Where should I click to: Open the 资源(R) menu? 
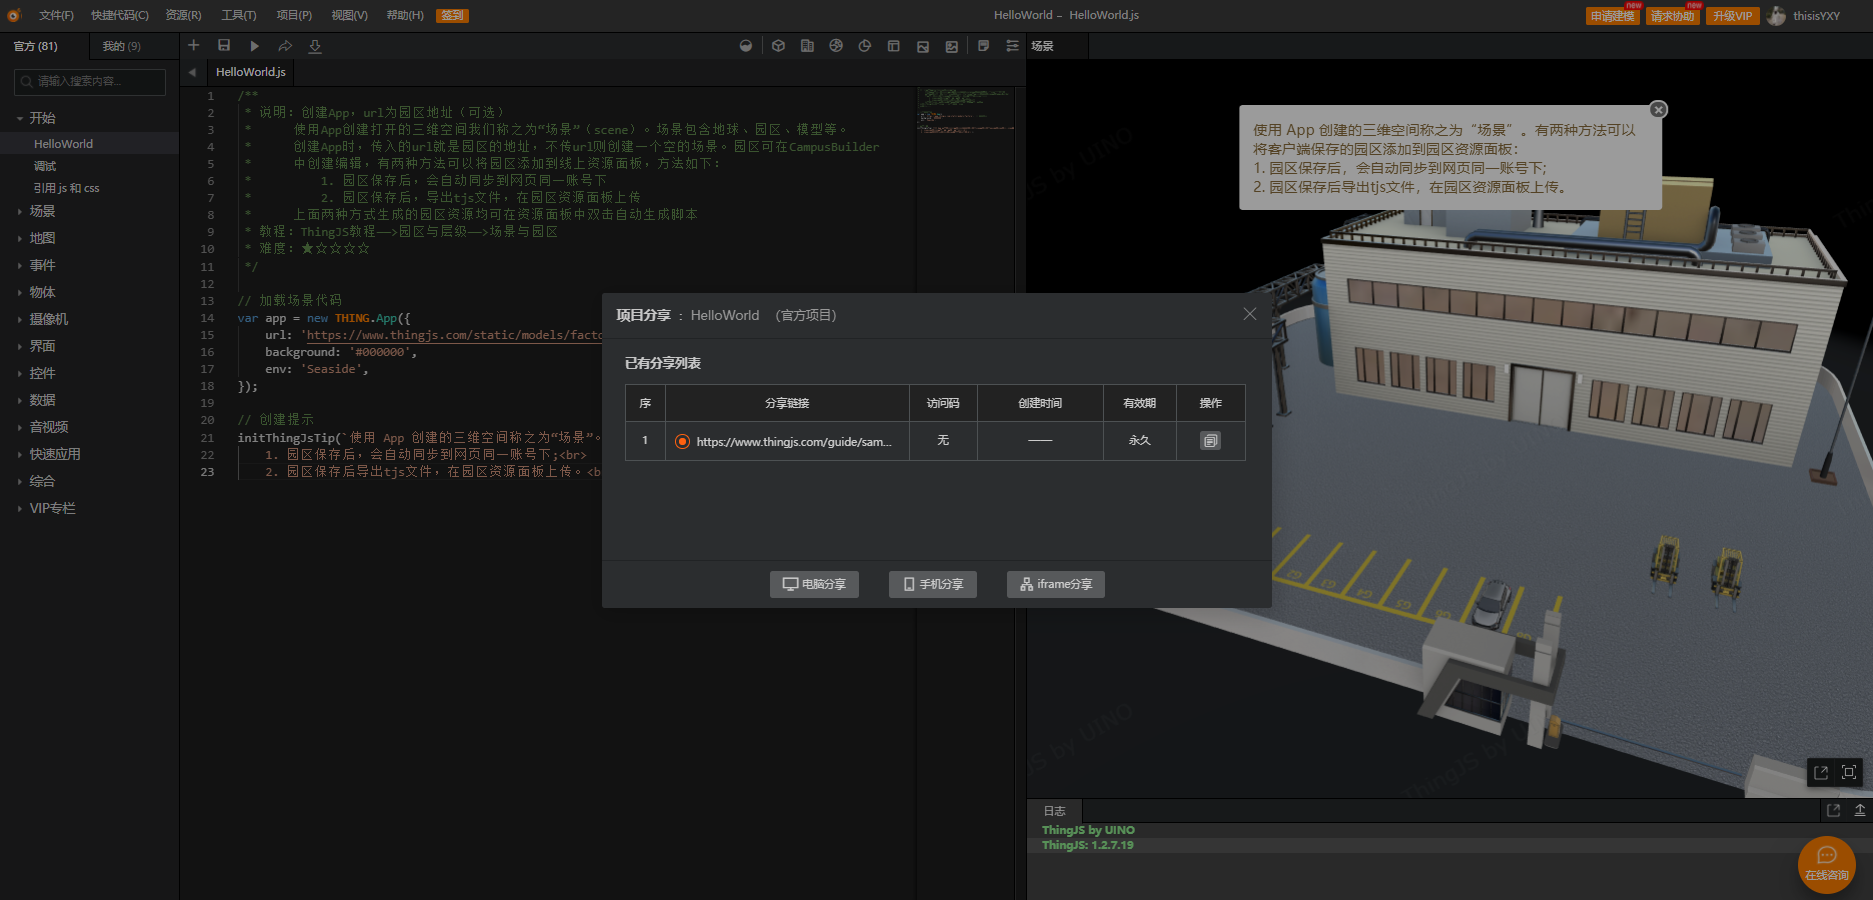coord(183,15)
